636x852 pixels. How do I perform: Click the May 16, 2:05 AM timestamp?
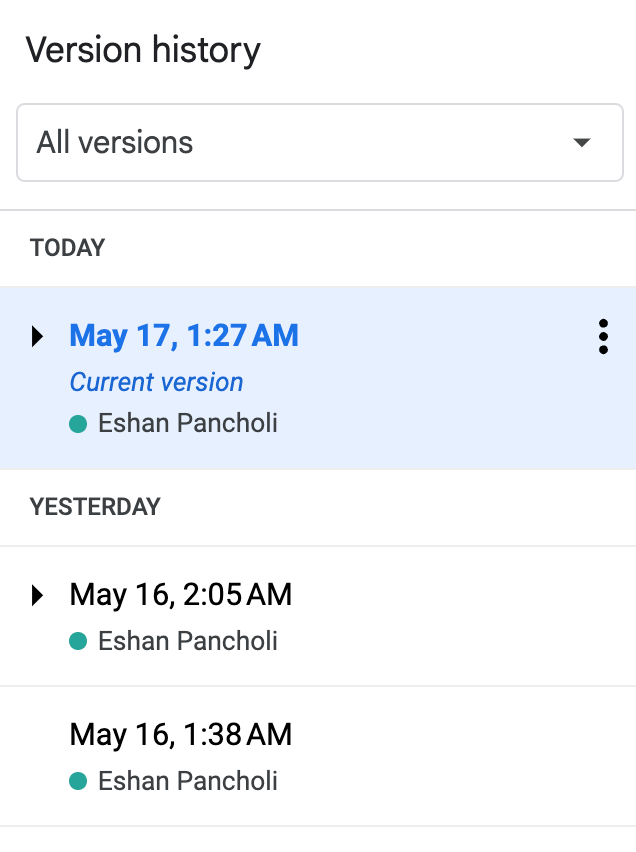[179, 594]
